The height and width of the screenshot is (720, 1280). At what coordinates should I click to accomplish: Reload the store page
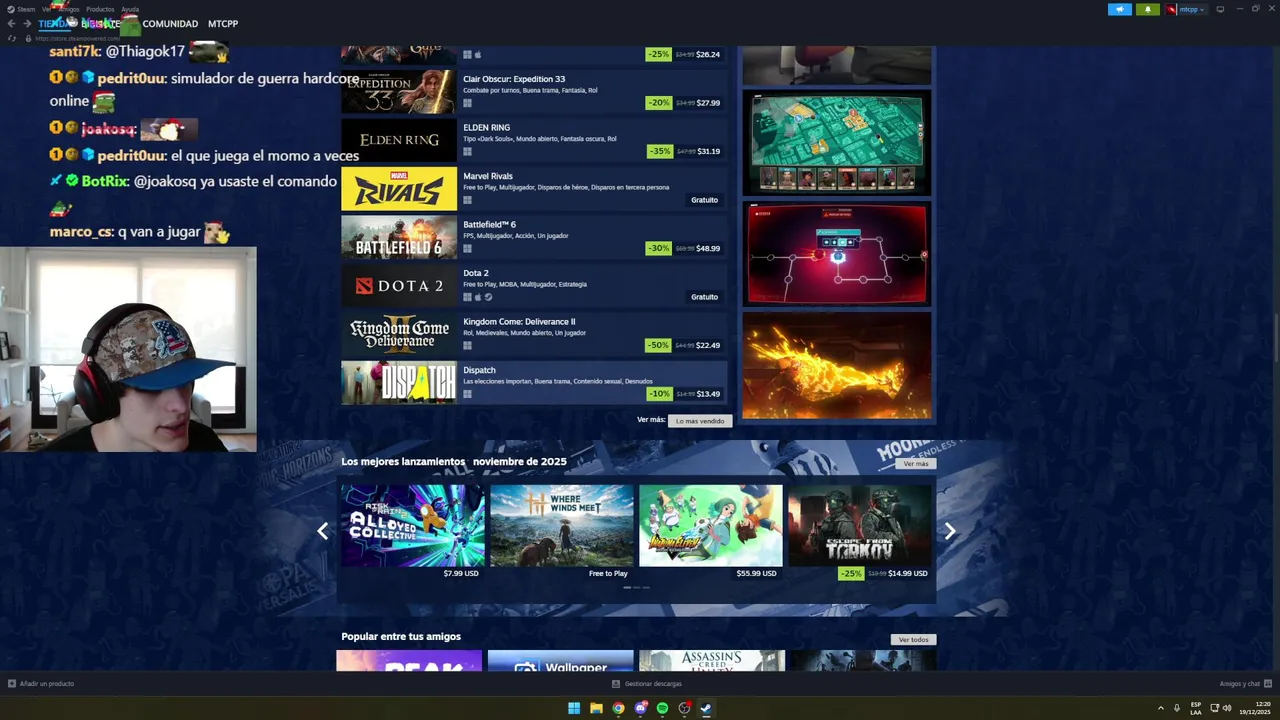click(12, 38)
